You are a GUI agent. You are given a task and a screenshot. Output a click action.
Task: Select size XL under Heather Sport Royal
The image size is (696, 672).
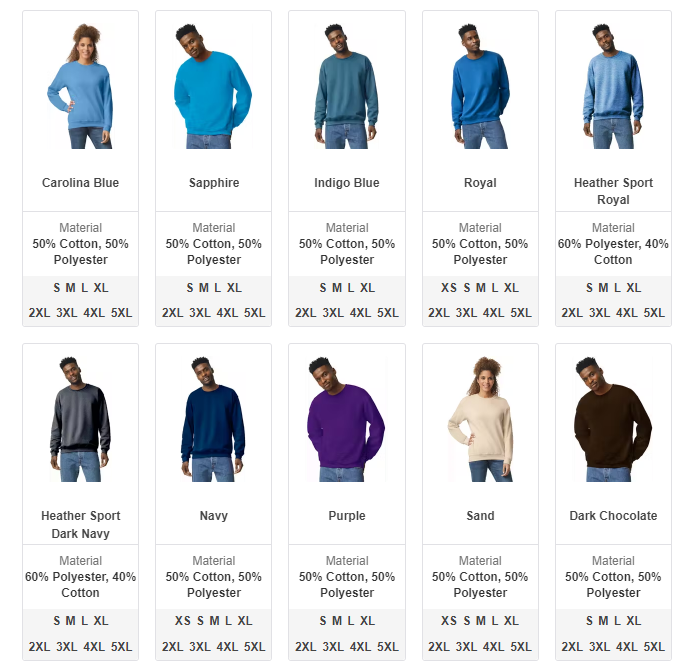pyautogui.click(x=633, y=288)
